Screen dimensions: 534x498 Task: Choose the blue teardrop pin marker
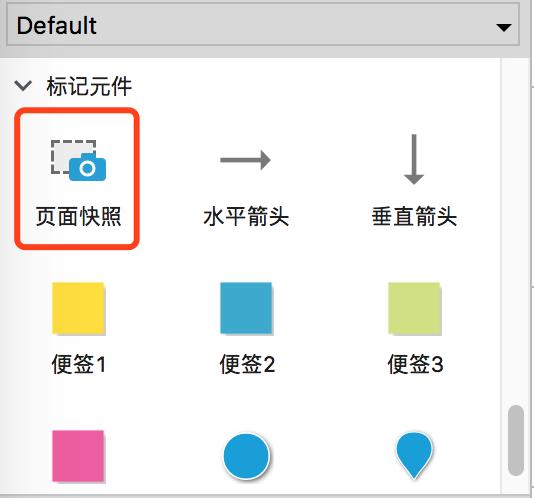pyautogui.click(x=414, y=456)
